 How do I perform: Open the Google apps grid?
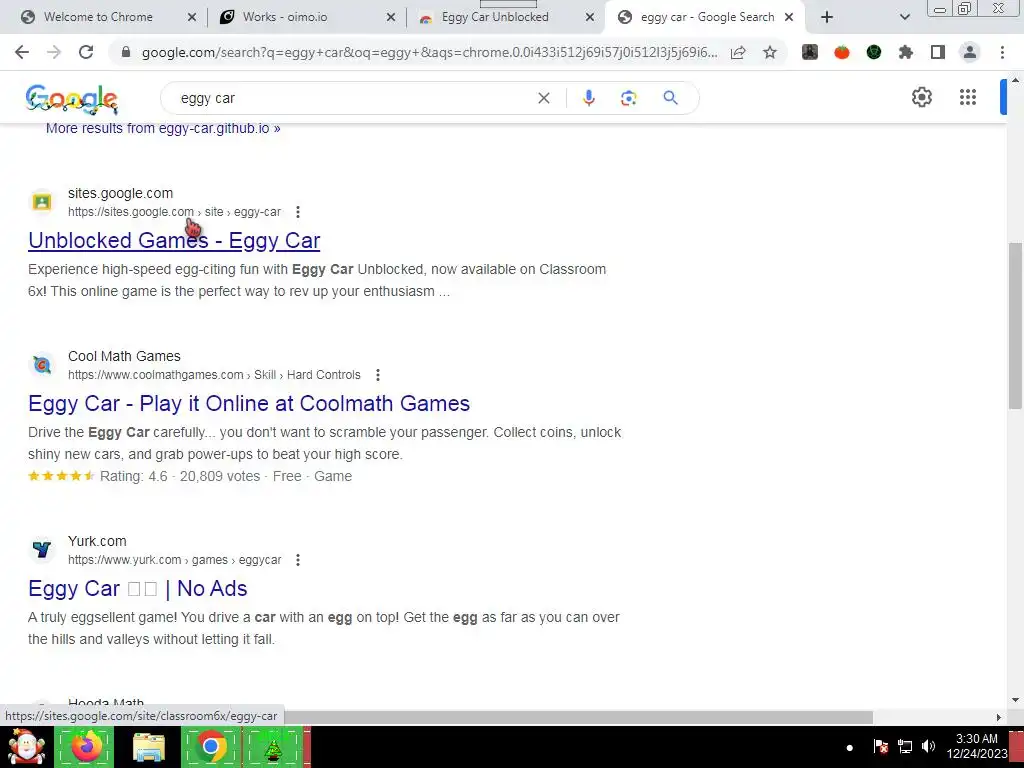968,97
